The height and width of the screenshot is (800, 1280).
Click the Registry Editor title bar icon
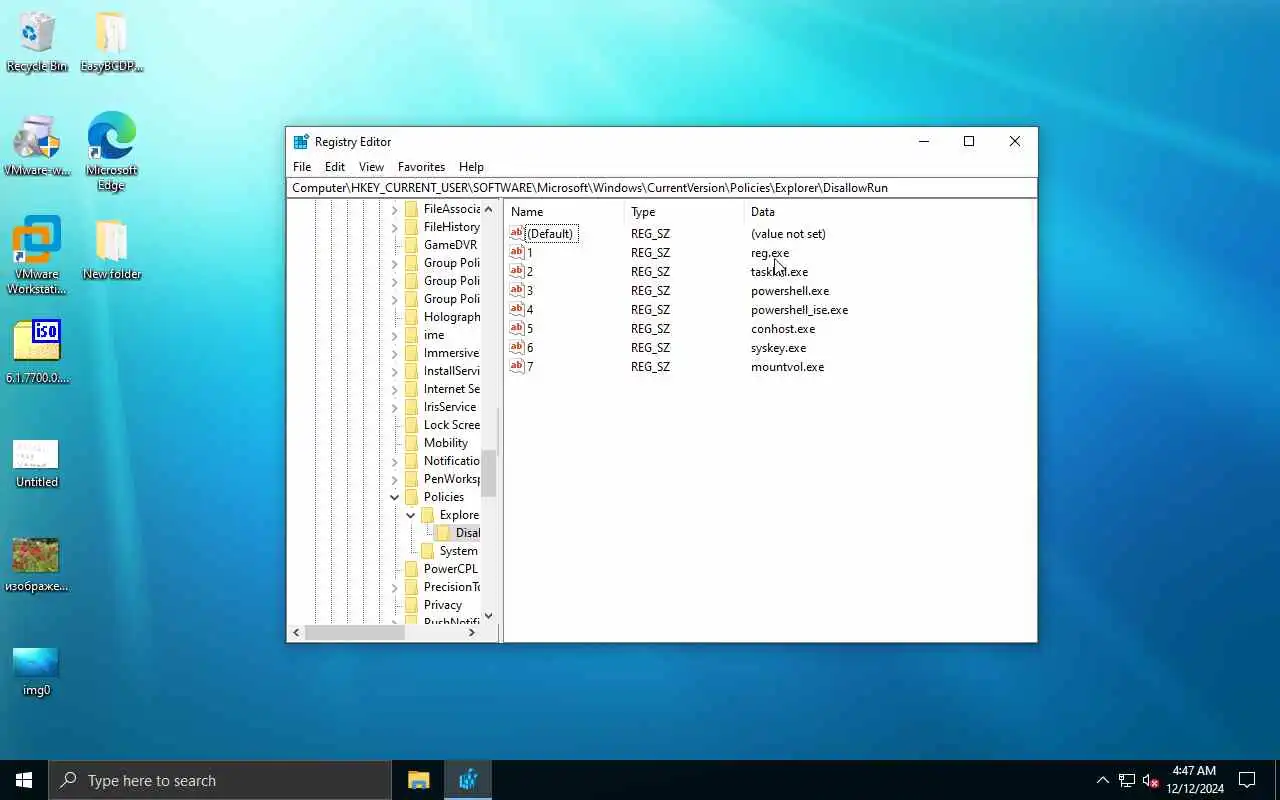pos(301,141)
